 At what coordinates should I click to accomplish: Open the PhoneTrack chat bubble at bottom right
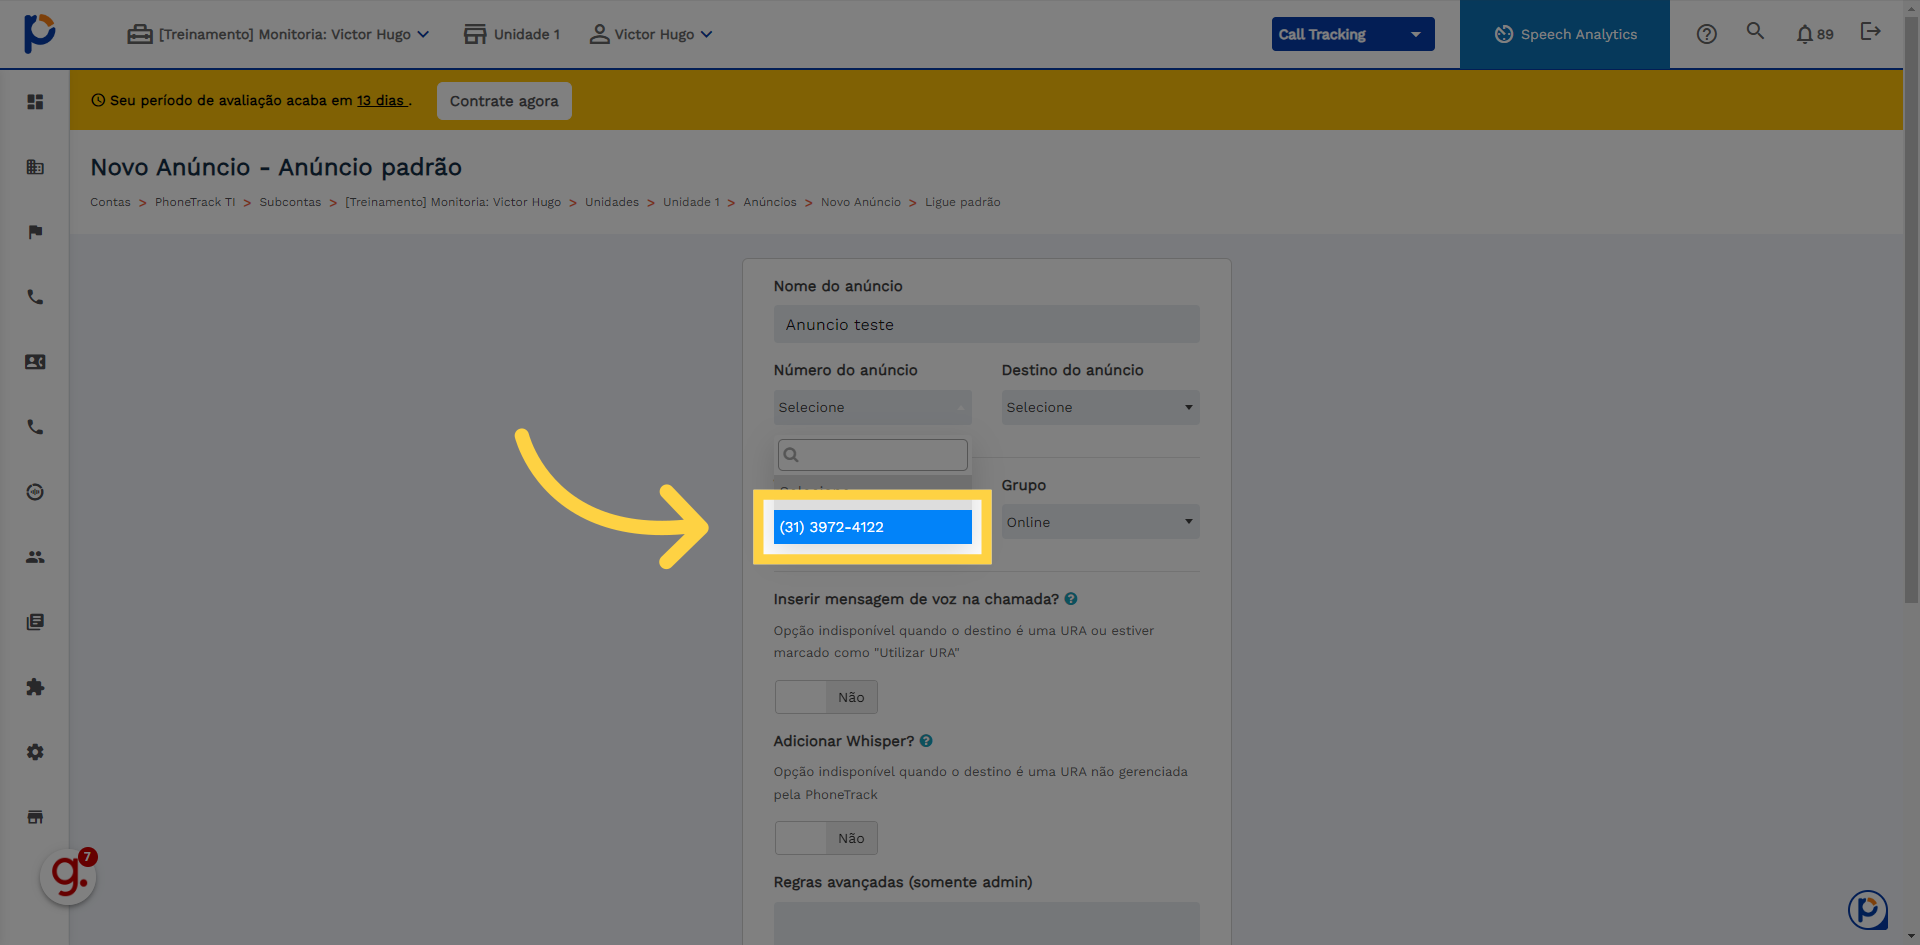[x=1867, y=910]
